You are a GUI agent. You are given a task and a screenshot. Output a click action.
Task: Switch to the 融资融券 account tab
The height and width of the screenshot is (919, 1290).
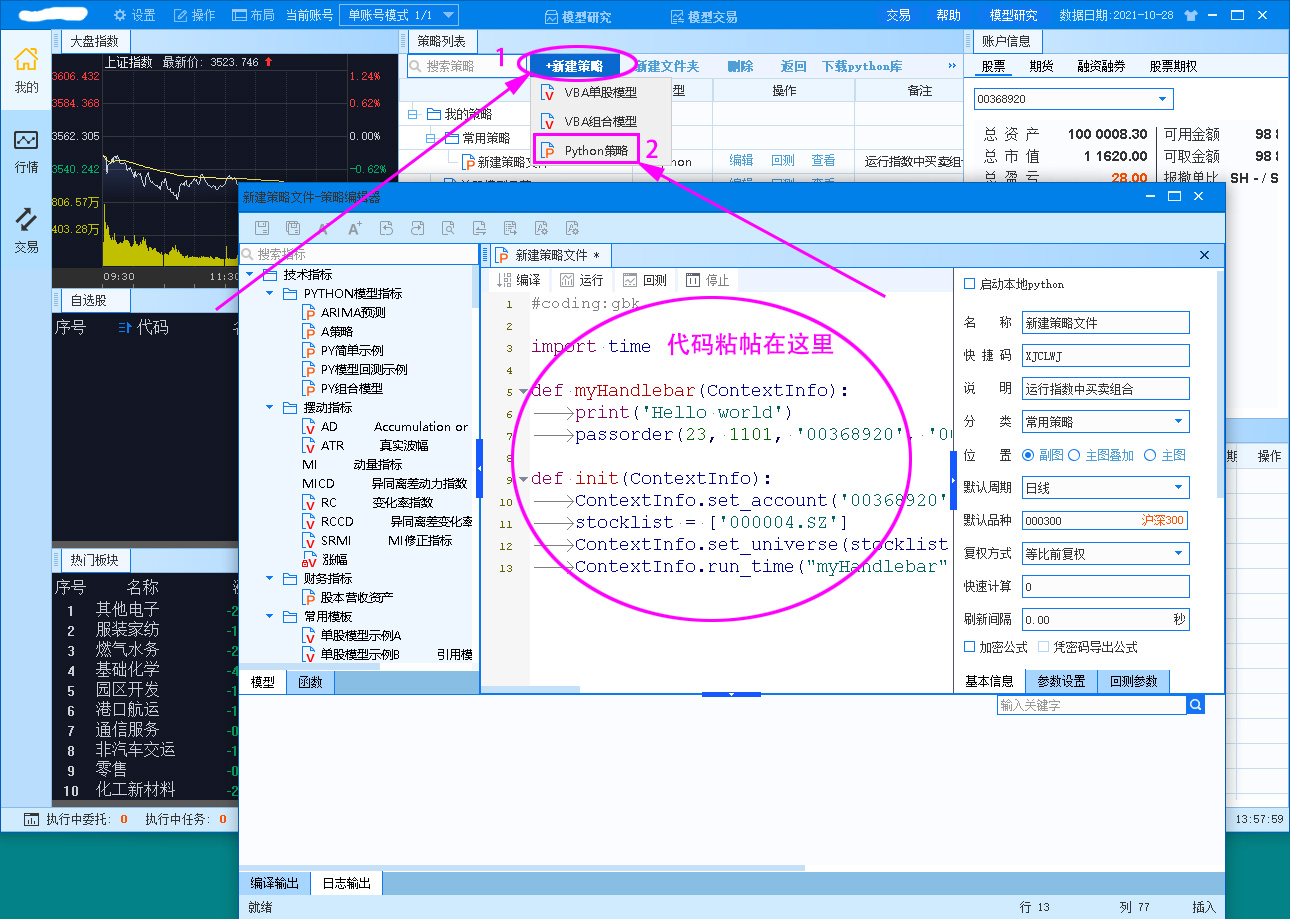click(1100, 66)
